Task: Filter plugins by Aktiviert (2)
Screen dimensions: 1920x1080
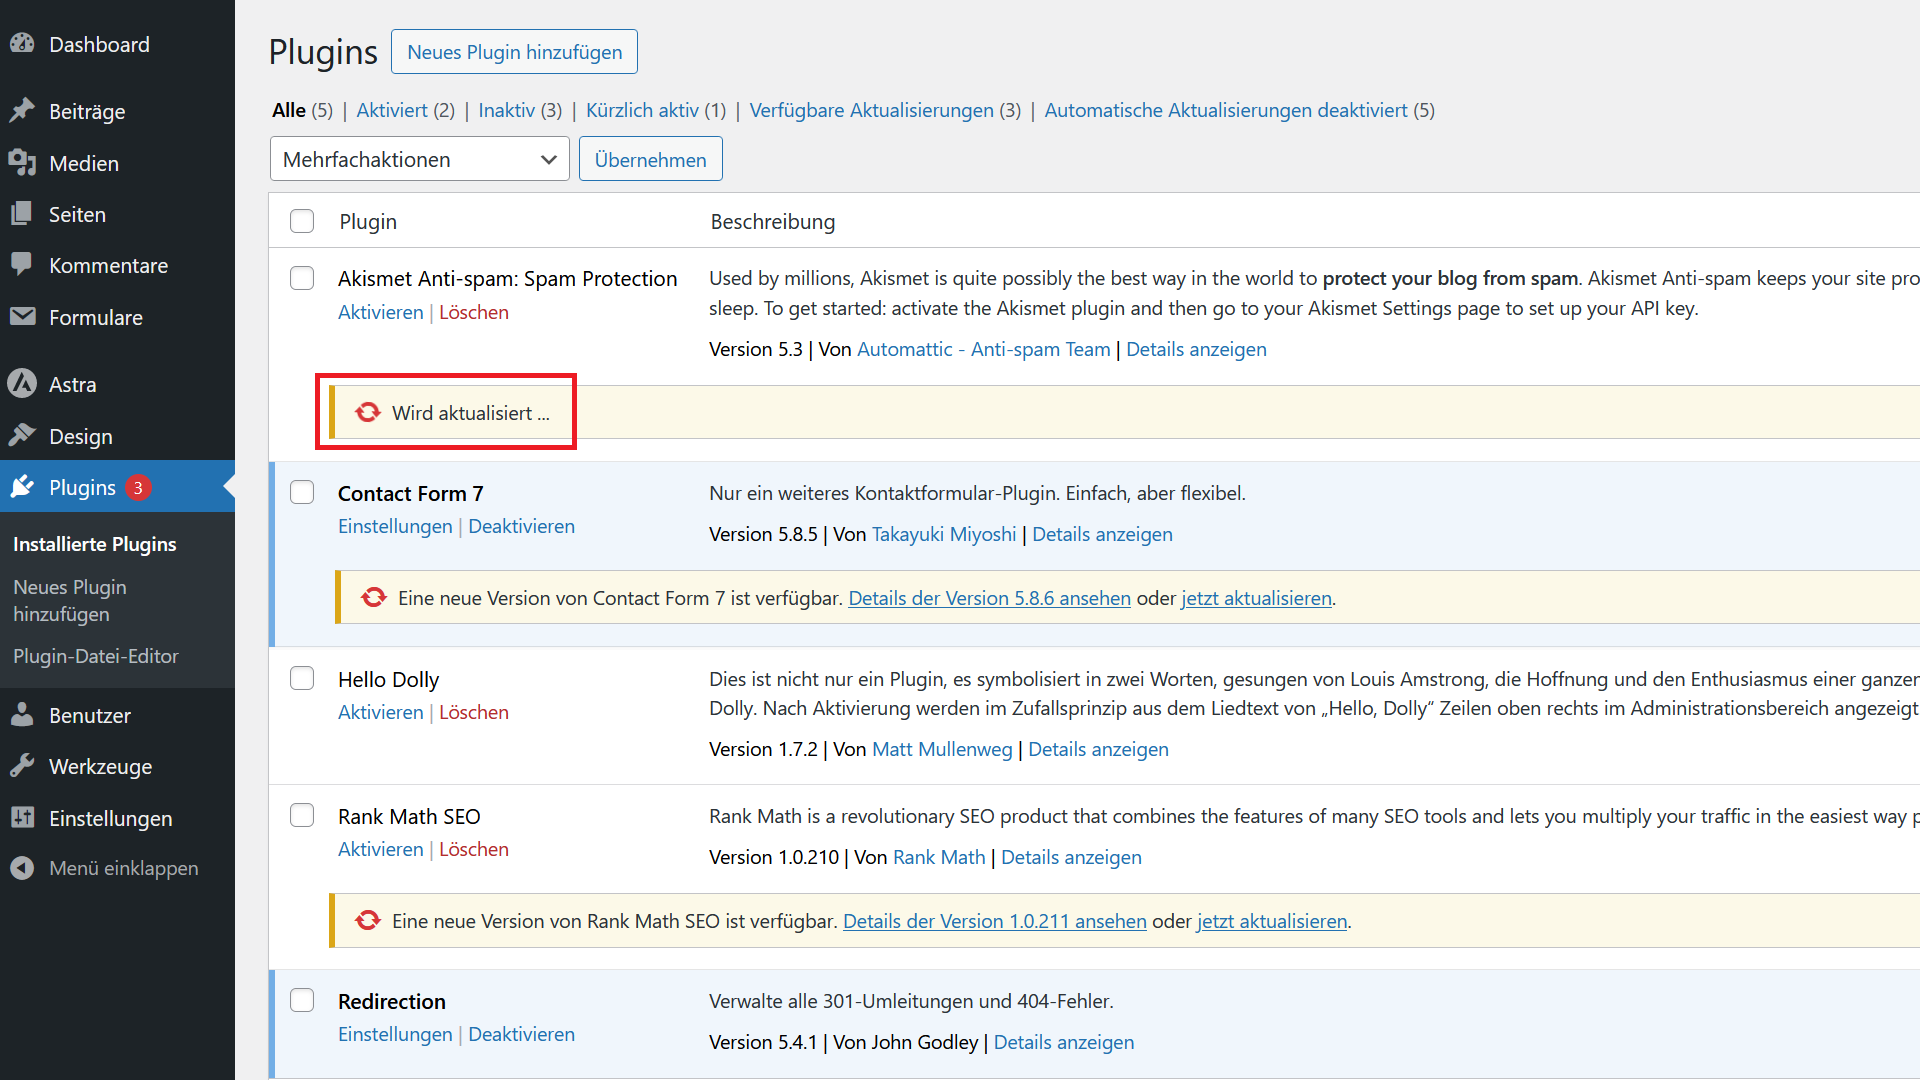Action: (x=405, y=110)
